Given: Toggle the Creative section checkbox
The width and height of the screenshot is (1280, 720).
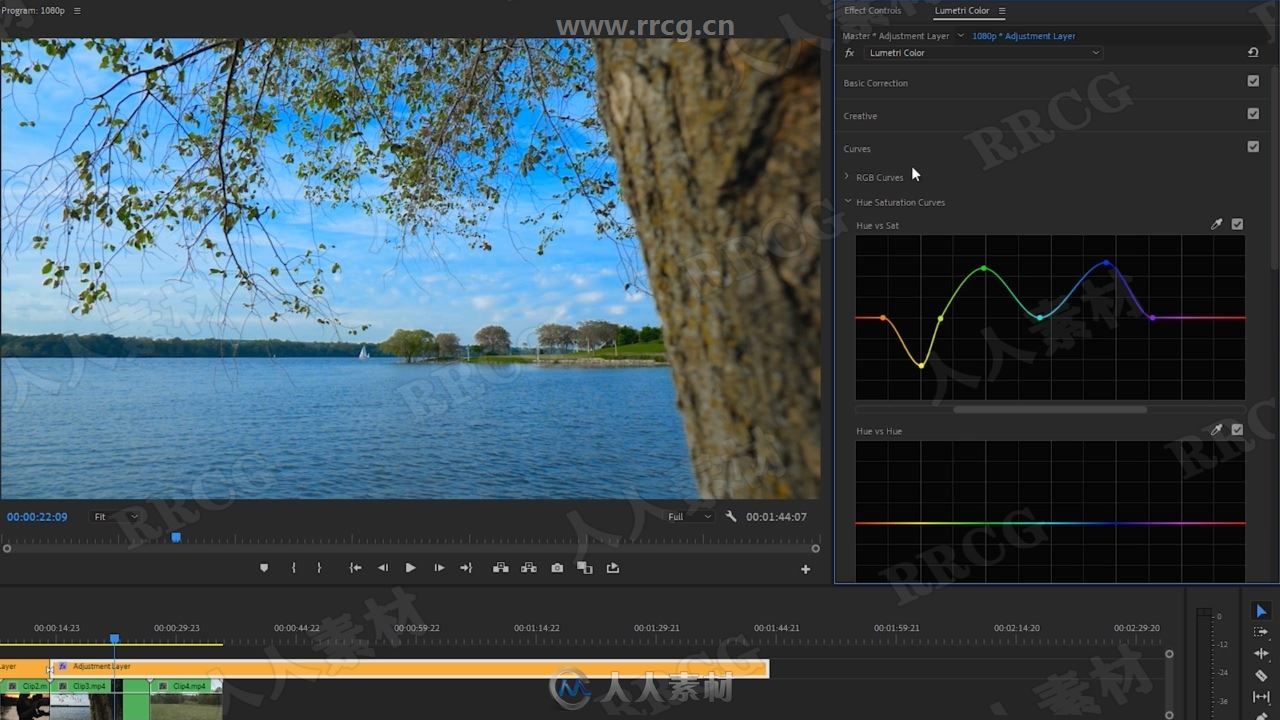Looking at the screenshot, I should [x=1253, y=114].
